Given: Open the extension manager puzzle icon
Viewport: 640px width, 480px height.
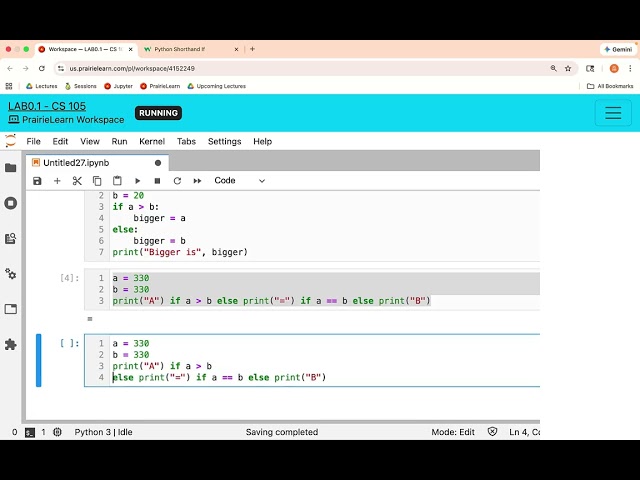Looking at the screenshot, I should 11,344.
